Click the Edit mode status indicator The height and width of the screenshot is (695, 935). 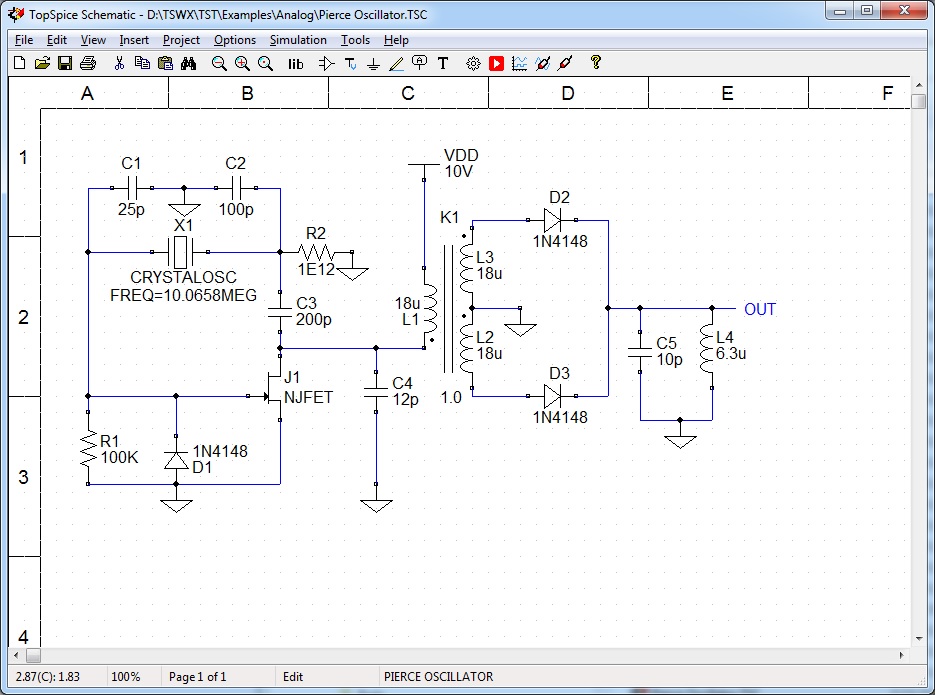tap(292, 677)
